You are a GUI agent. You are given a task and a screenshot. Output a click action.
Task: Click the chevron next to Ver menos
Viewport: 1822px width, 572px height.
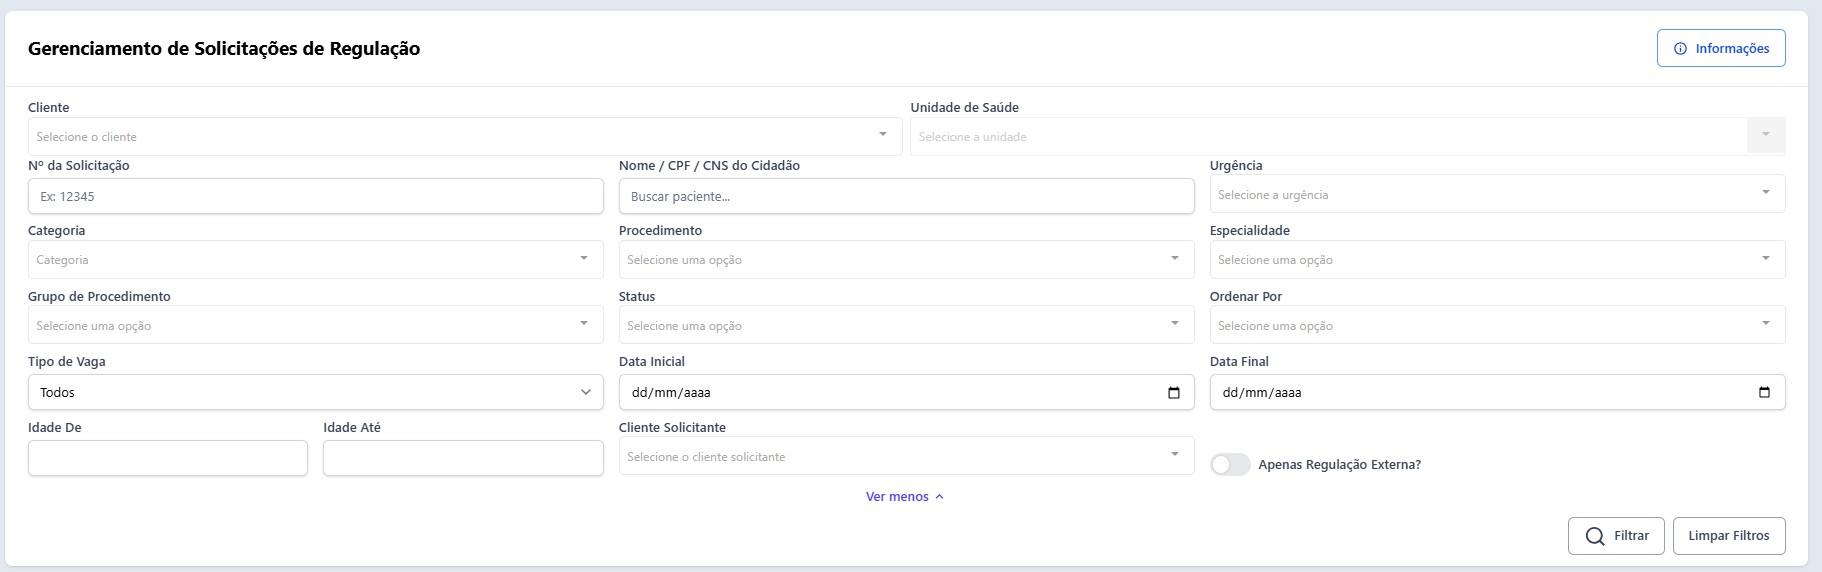click(x=939, y=497)
